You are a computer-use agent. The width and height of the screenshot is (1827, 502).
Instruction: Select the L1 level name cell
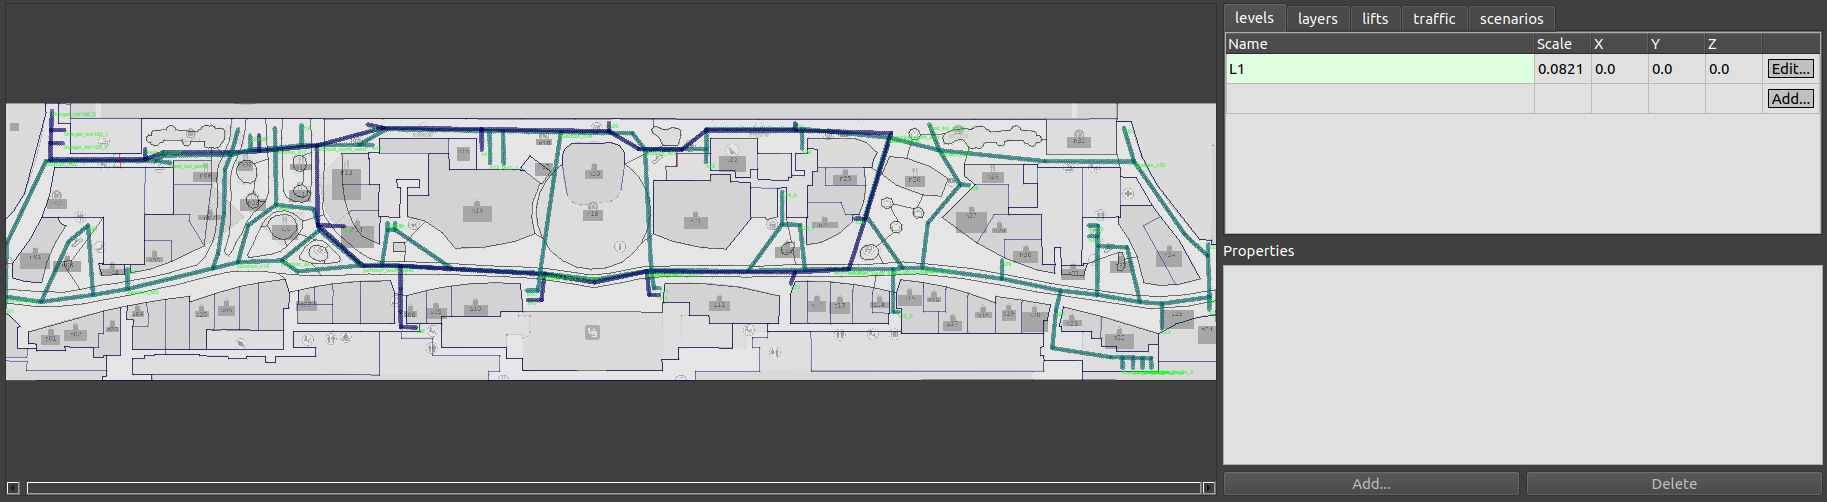[x=1380, y=69]
